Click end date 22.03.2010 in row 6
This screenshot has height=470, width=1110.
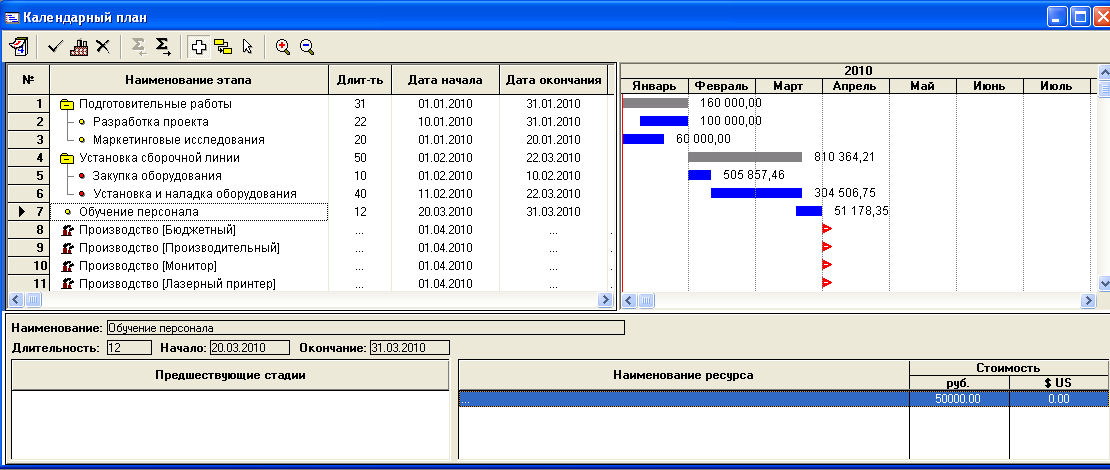(x=554, y=194)
